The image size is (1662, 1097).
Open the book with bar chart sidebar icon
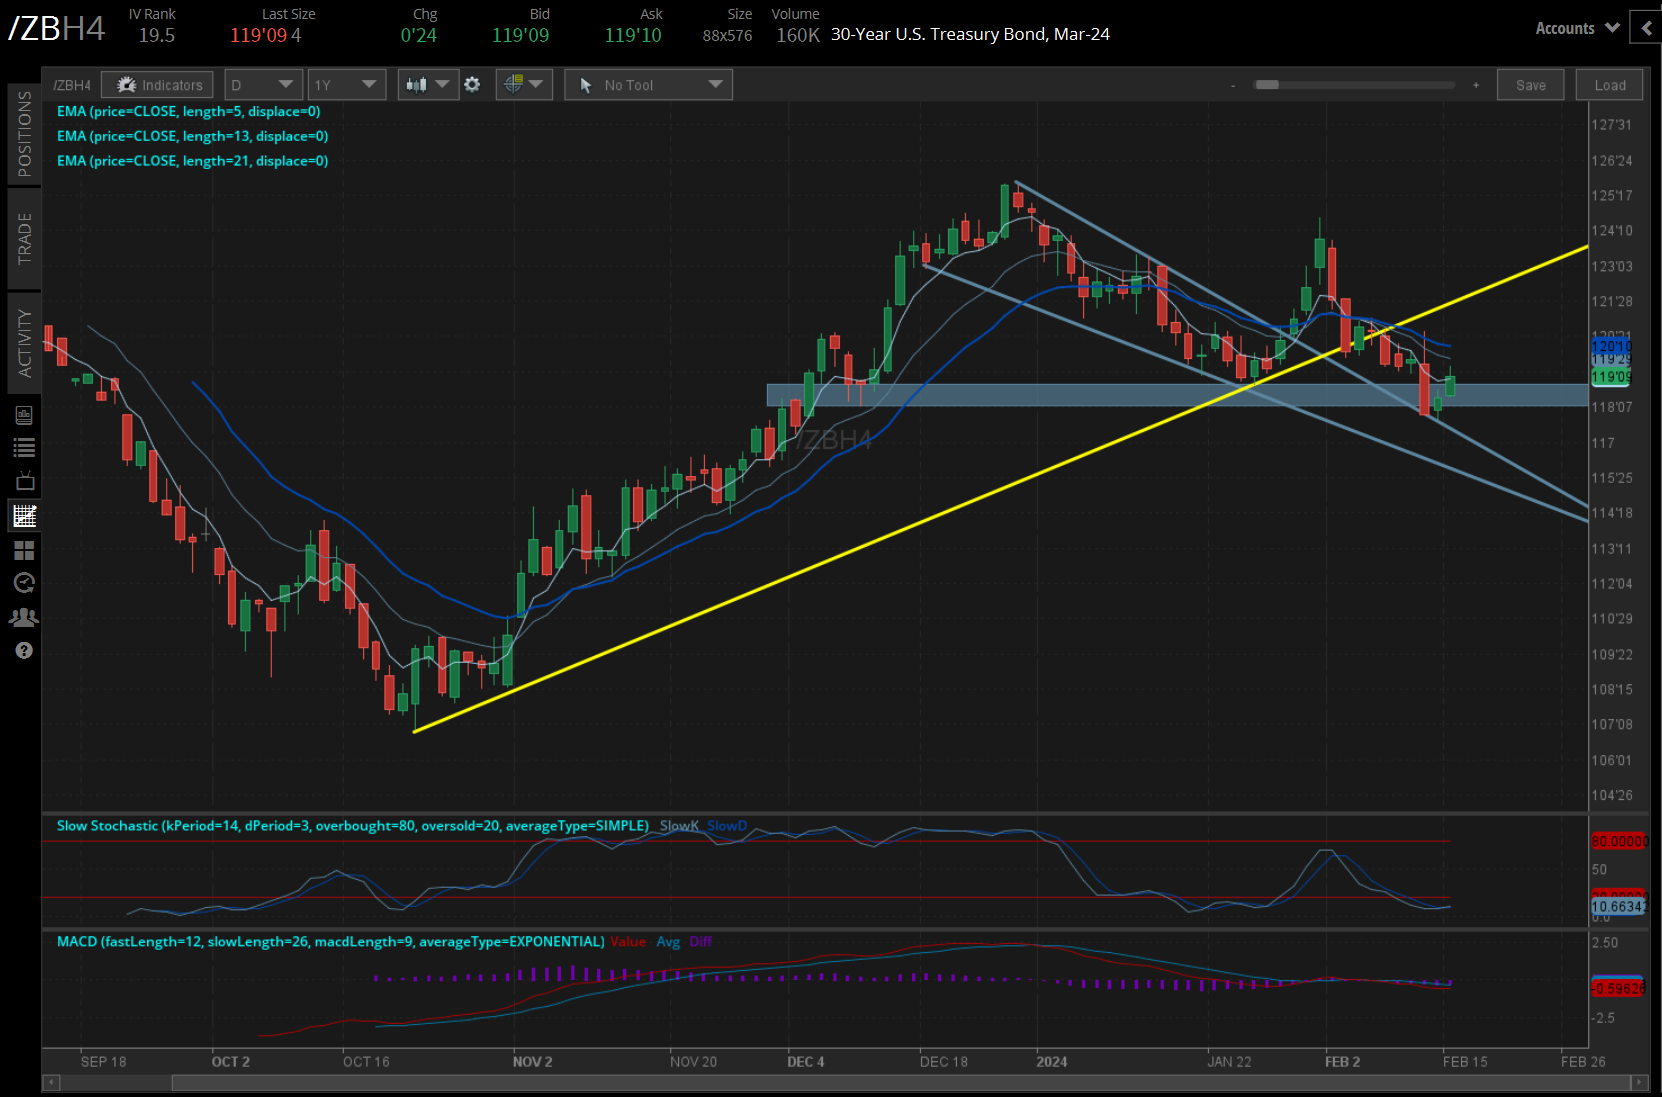(x=24, y=415)
